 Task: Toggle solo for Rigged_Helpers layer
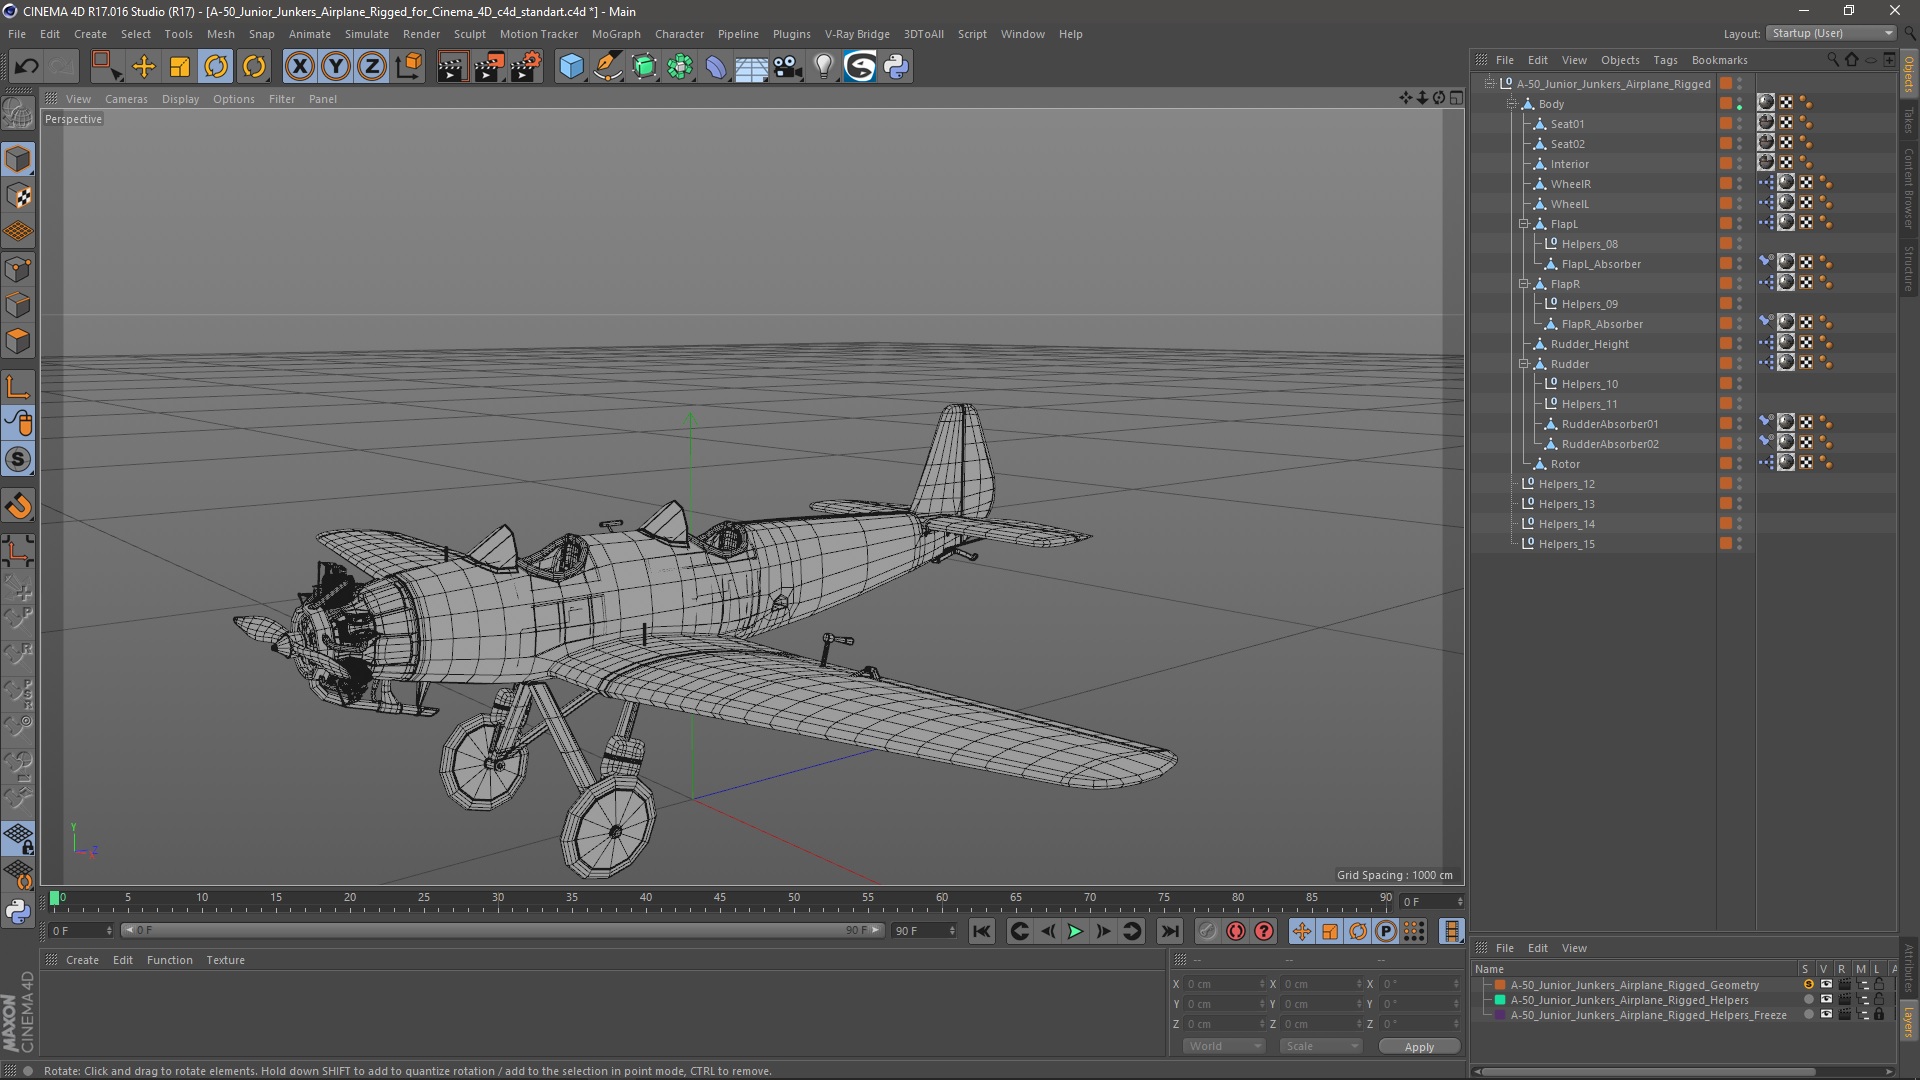1808,1000
